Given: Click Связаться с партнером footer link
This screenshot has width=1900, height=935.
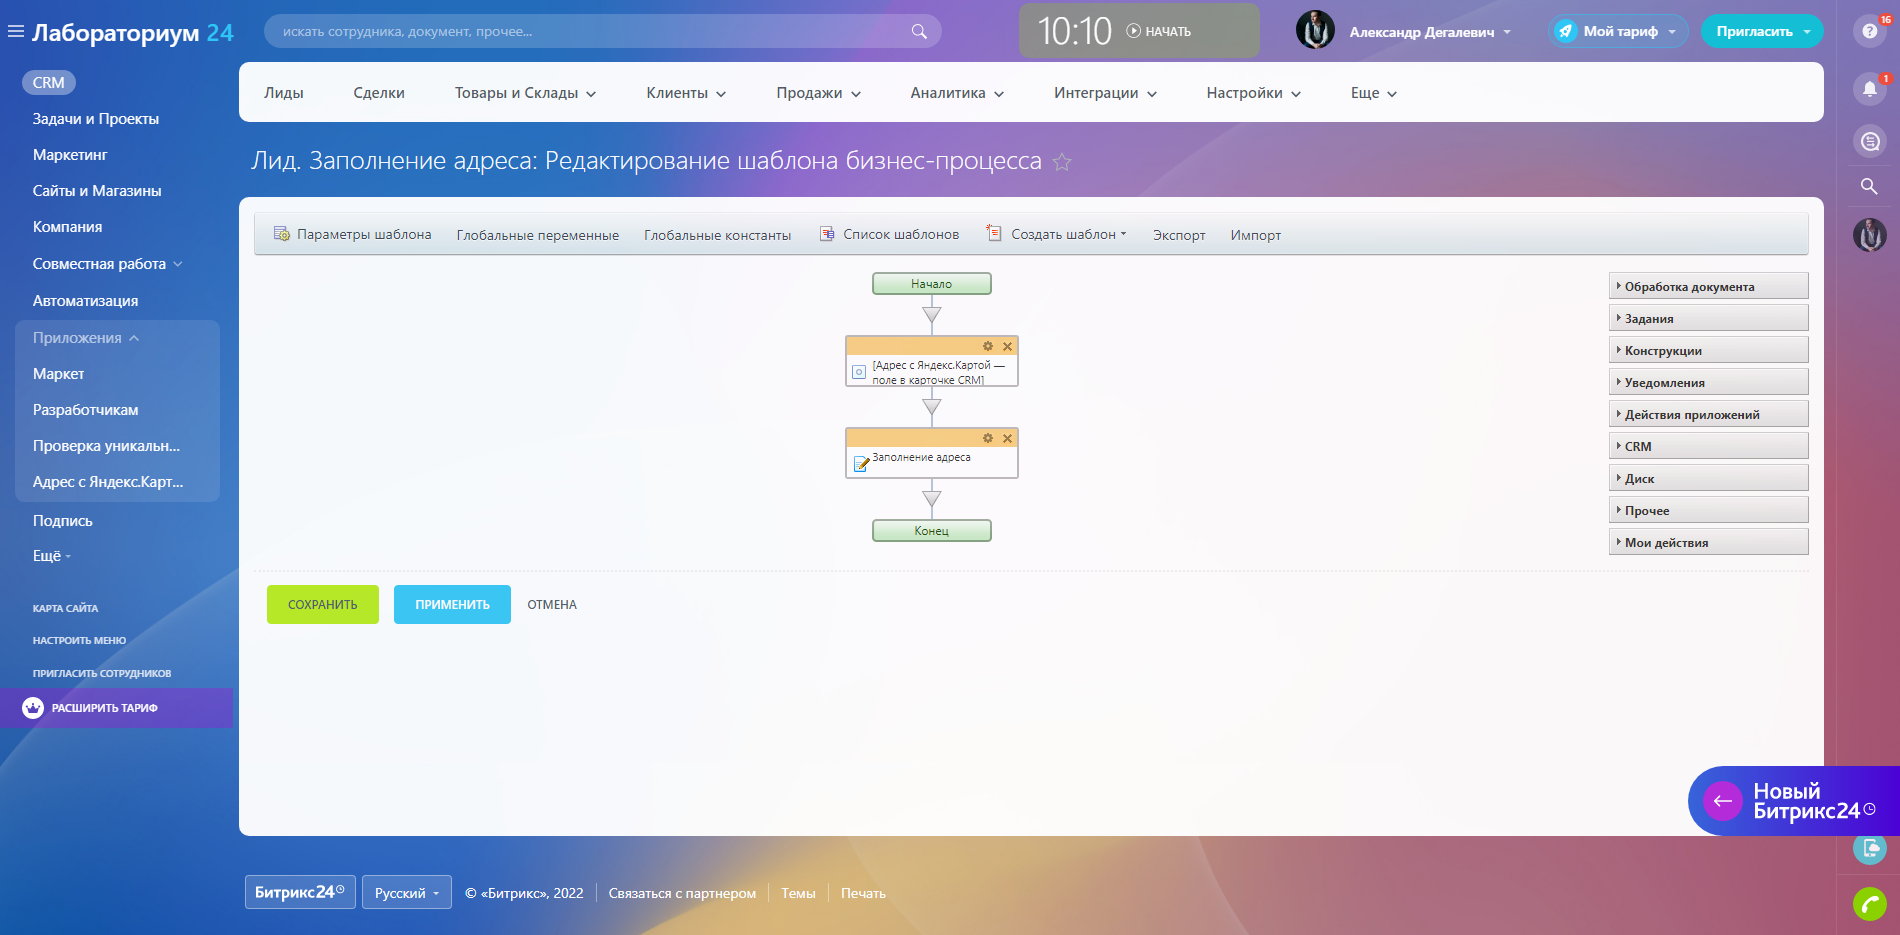Looking at the screenshot, I should pyautogui.click(x=682, y=893).
